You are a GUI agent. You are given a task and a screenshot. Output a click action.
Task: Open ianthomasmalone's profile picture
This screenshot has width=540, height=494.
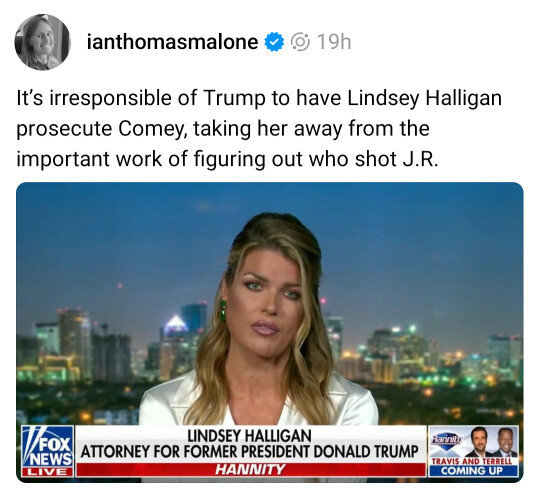click(x=43, y=42)
